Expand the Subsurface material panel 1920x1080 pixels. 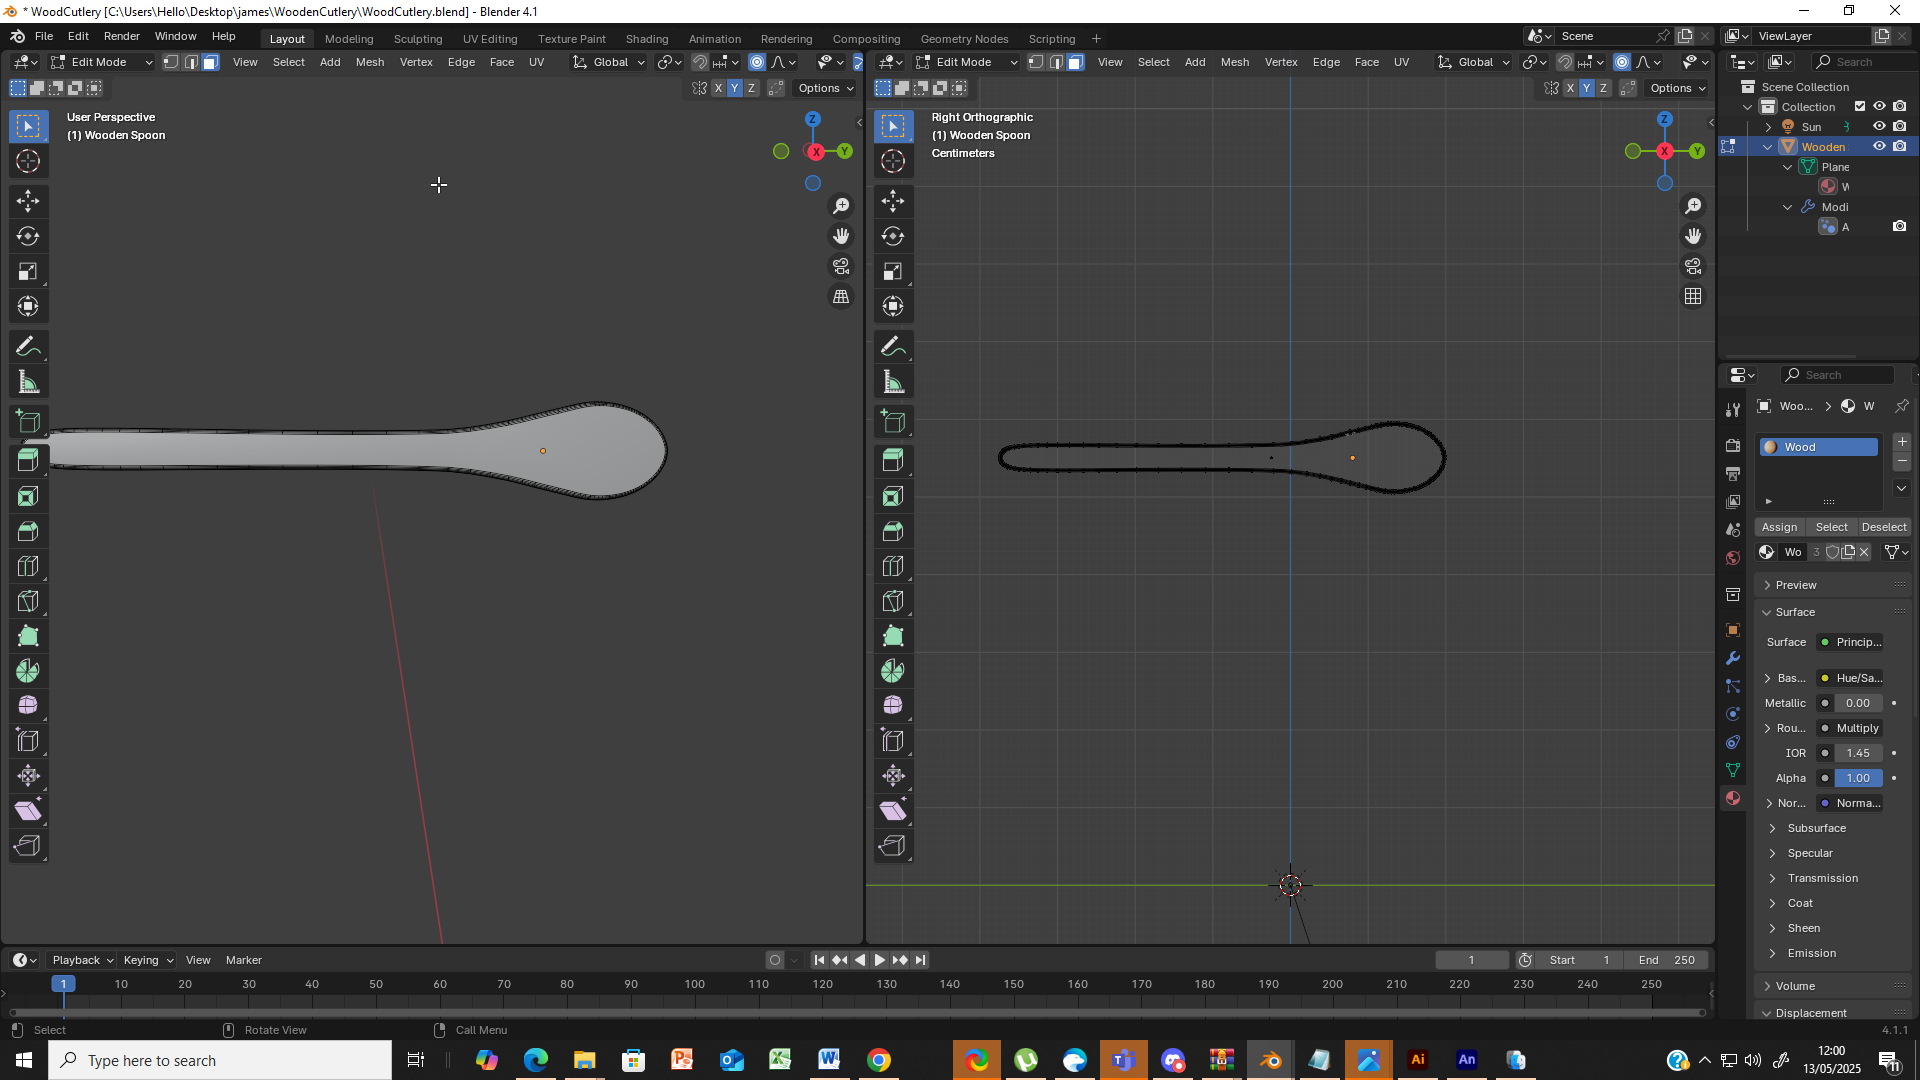pyautogui.click(x=1816, y=828)
